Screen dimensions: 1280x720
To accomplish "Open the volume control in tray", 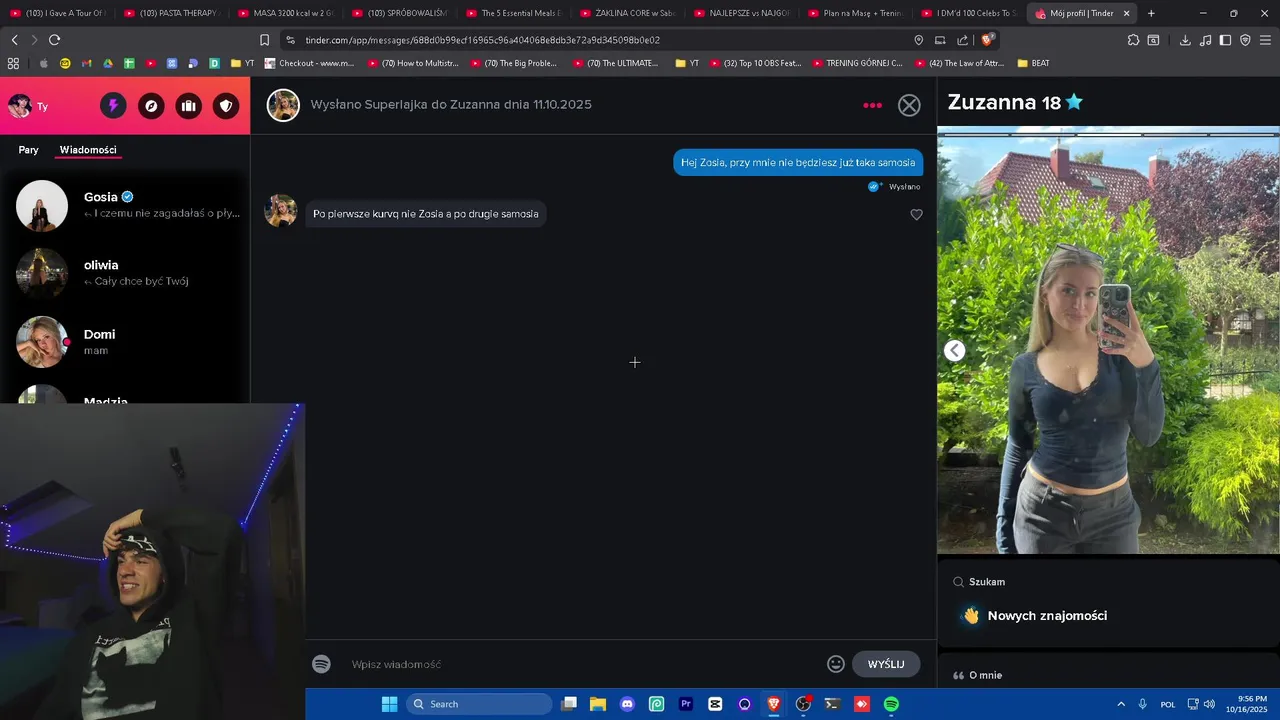I will pyautogui.click(x=1209, y=704).
